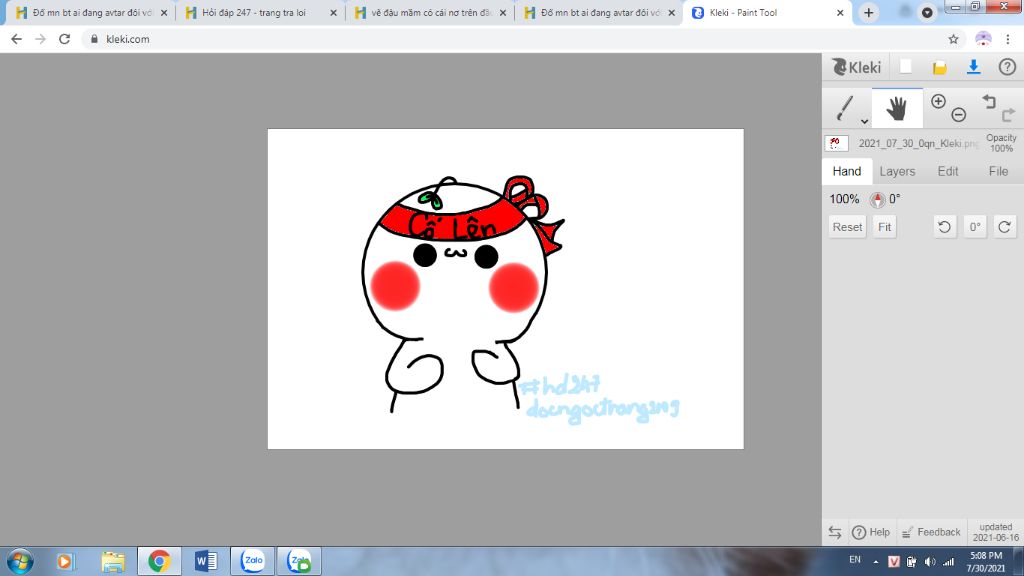
Task: Click the 100% zoom value text
Action: pyautogui.click(x=844, y=199)
